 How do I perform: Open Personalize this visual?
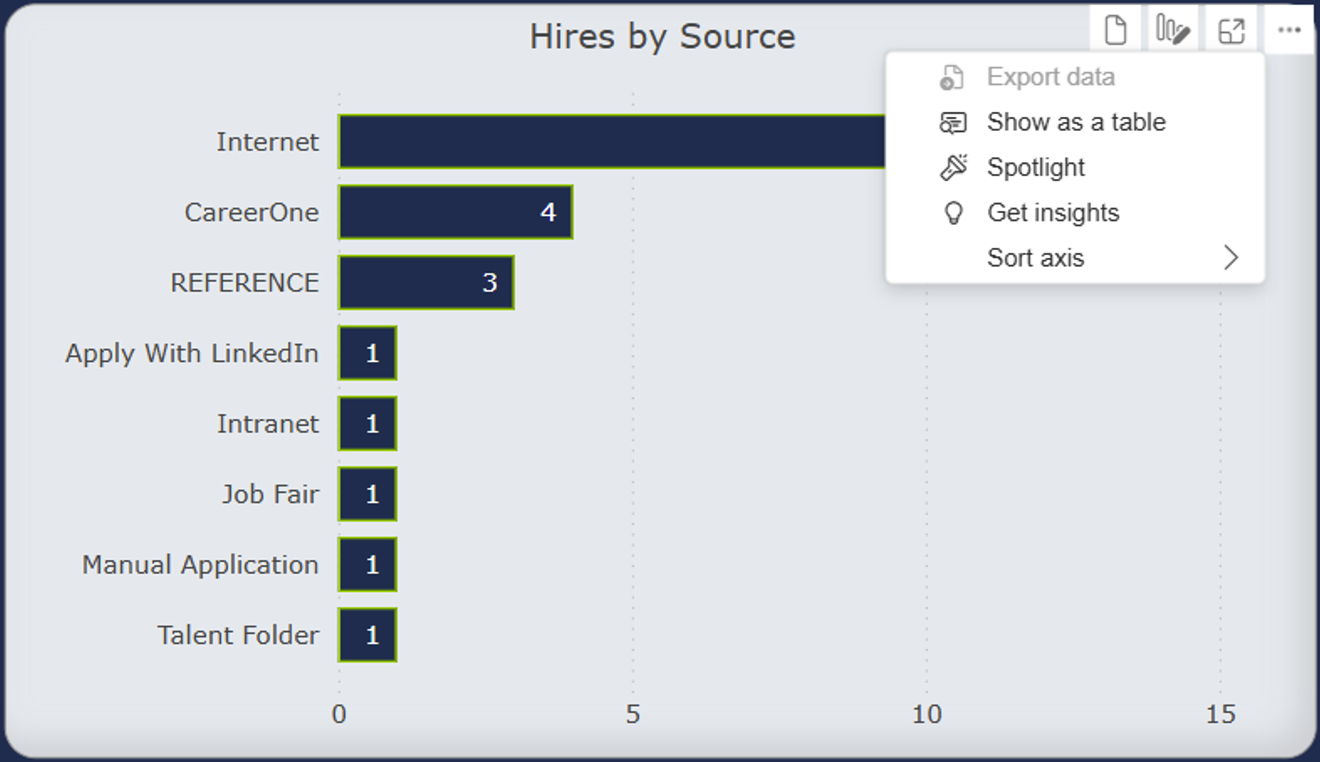click(1172, 30)
